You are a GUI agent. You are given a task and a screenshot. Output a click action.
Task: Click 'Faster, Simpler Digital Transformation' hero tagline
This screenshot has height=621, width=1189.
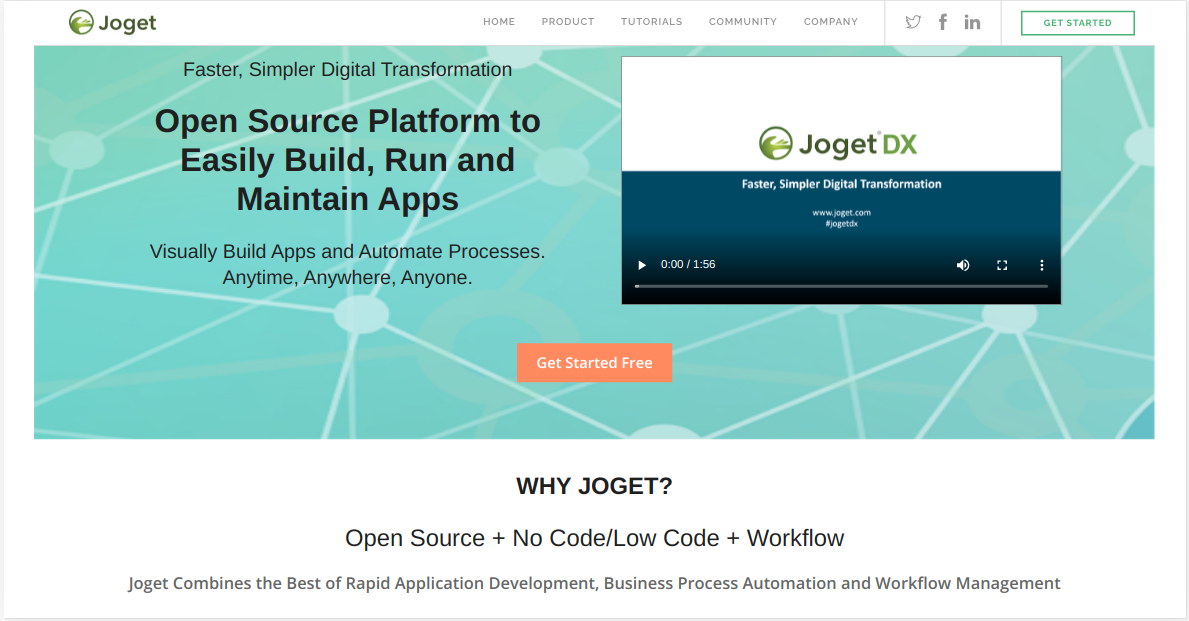click(347, 70)
